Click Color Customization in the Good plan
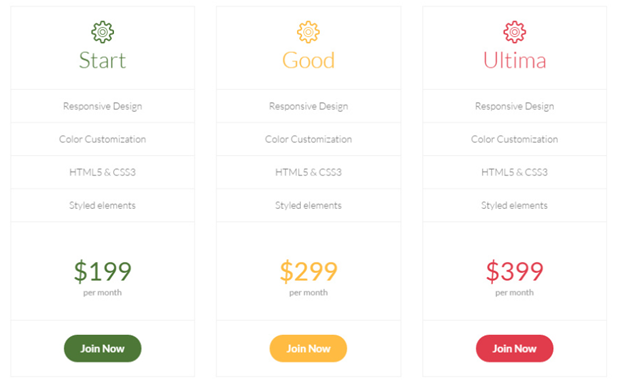This screenshot has height=386, width=624. click(x=308, y=139)
